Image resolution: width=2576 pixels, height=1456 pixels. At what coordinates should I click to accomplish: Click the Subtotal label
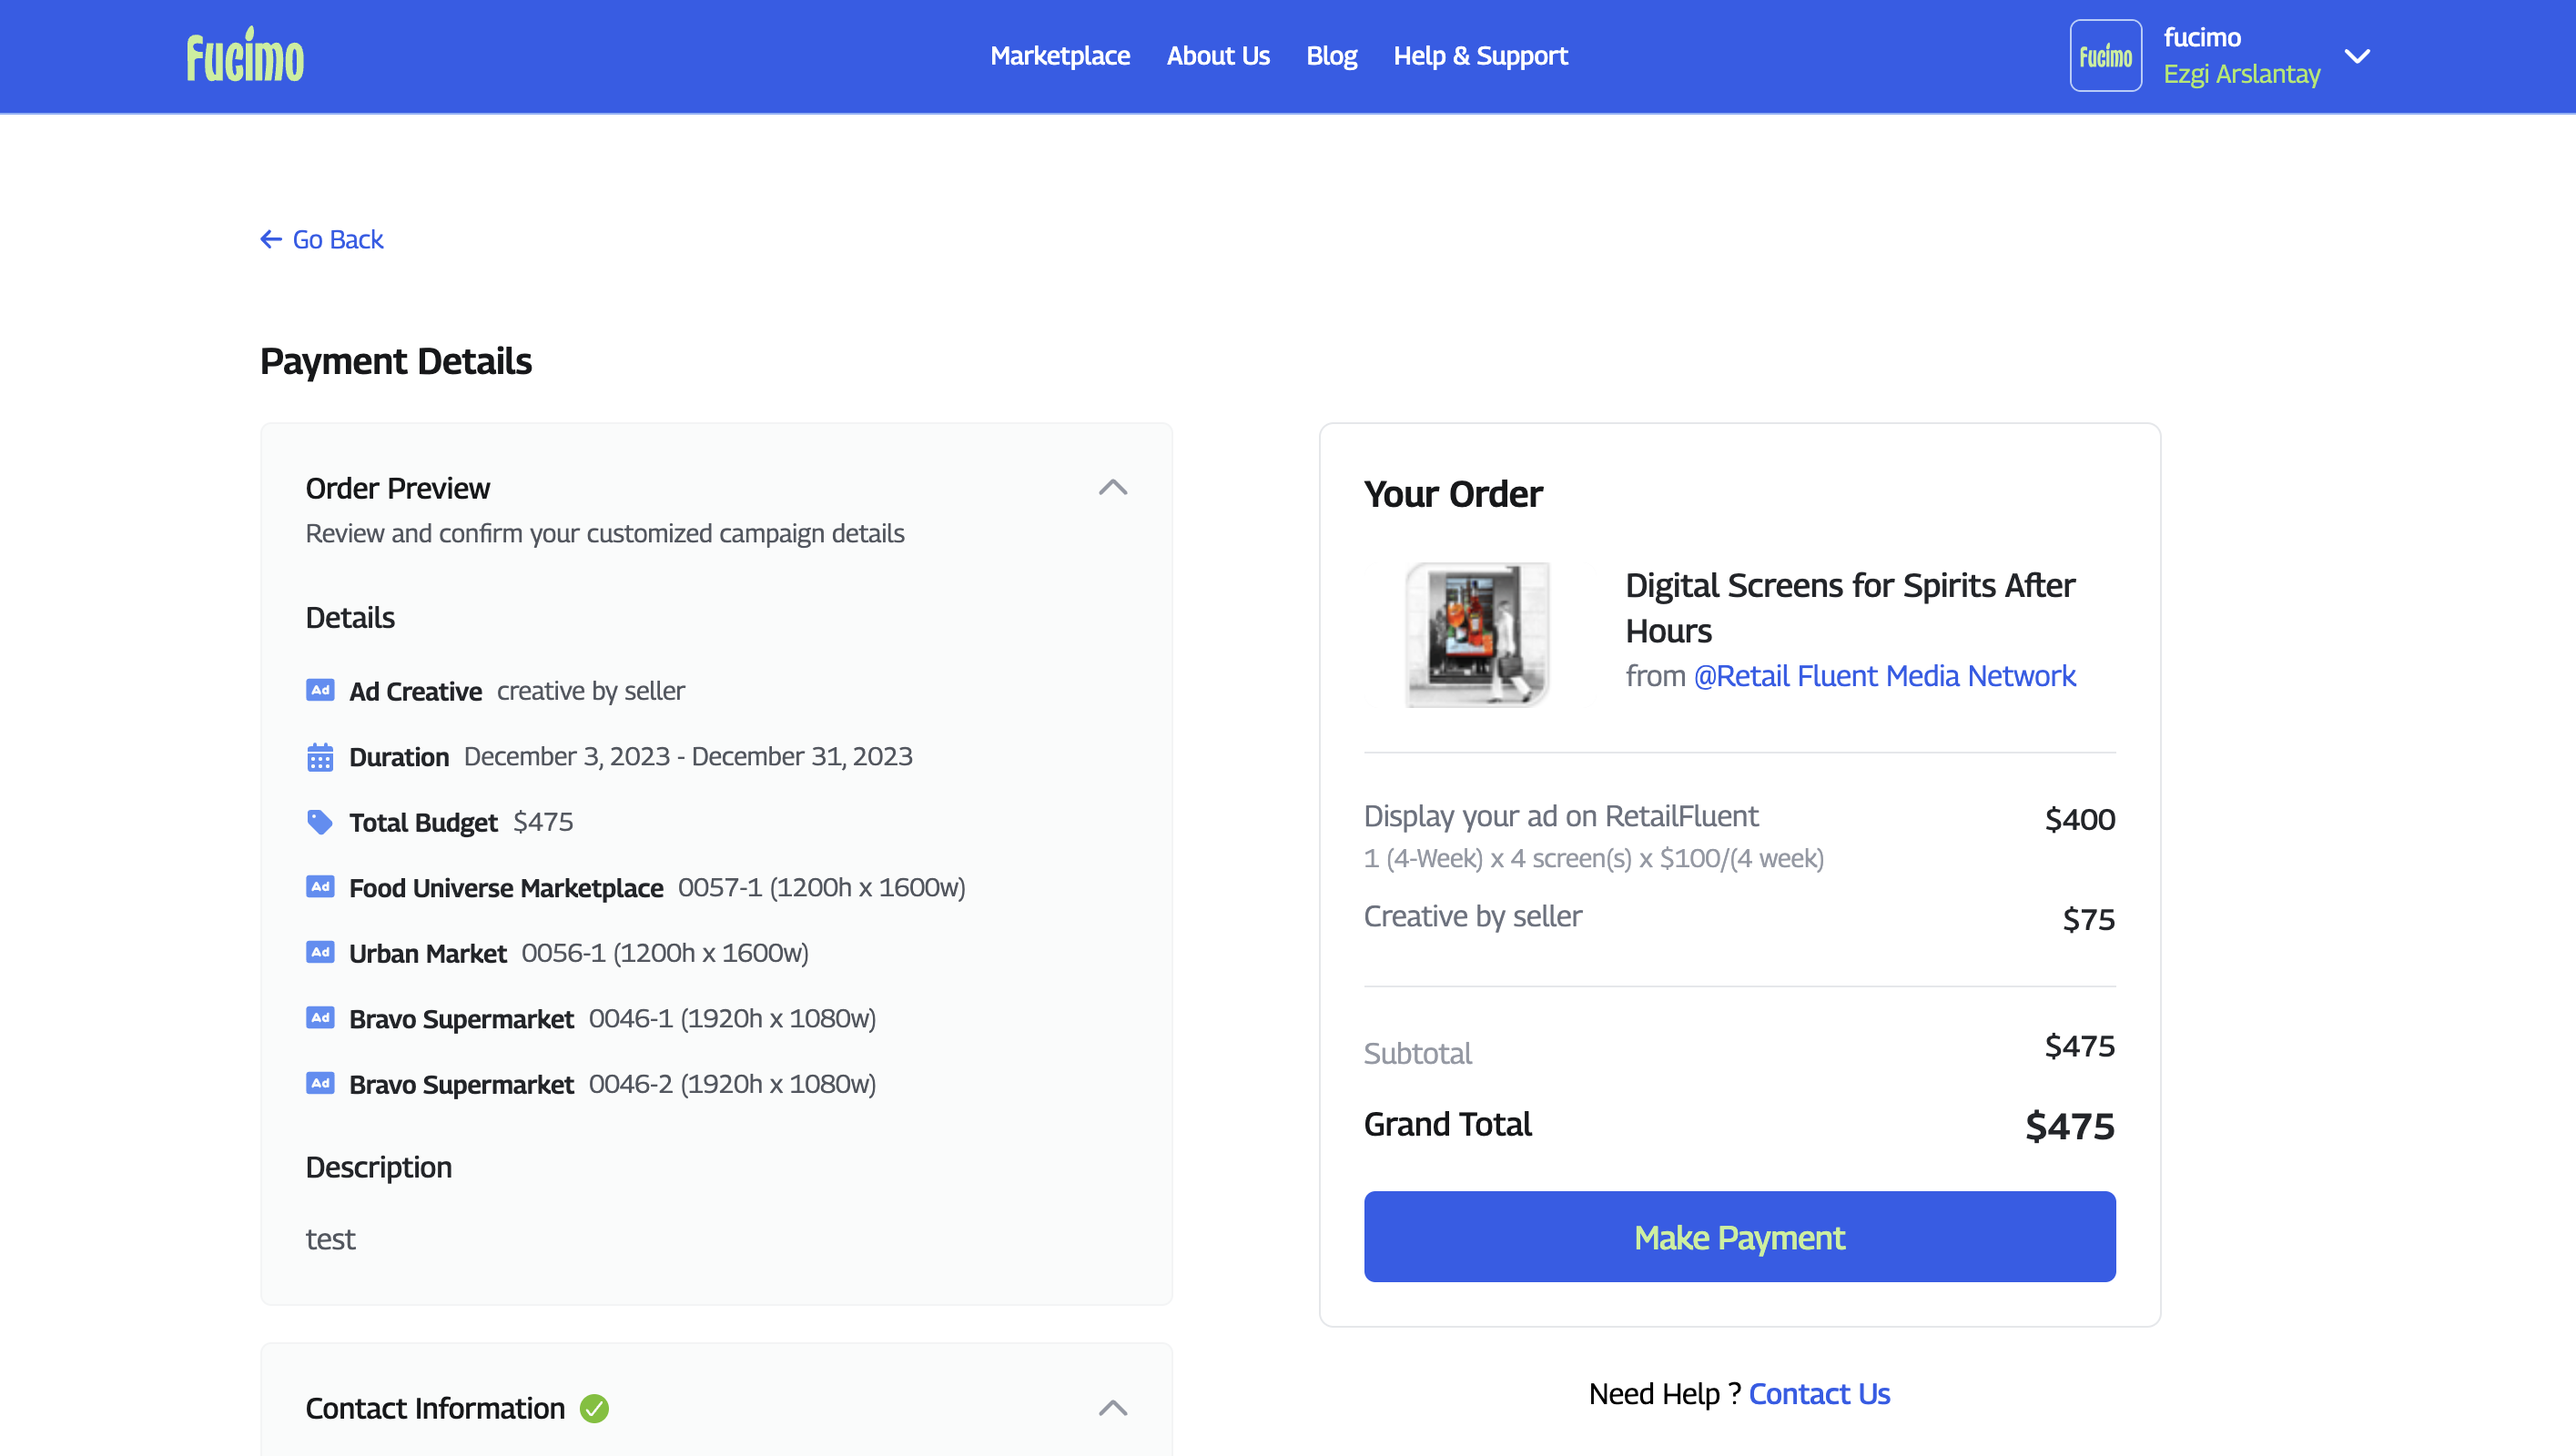tap(1417, 1053)
